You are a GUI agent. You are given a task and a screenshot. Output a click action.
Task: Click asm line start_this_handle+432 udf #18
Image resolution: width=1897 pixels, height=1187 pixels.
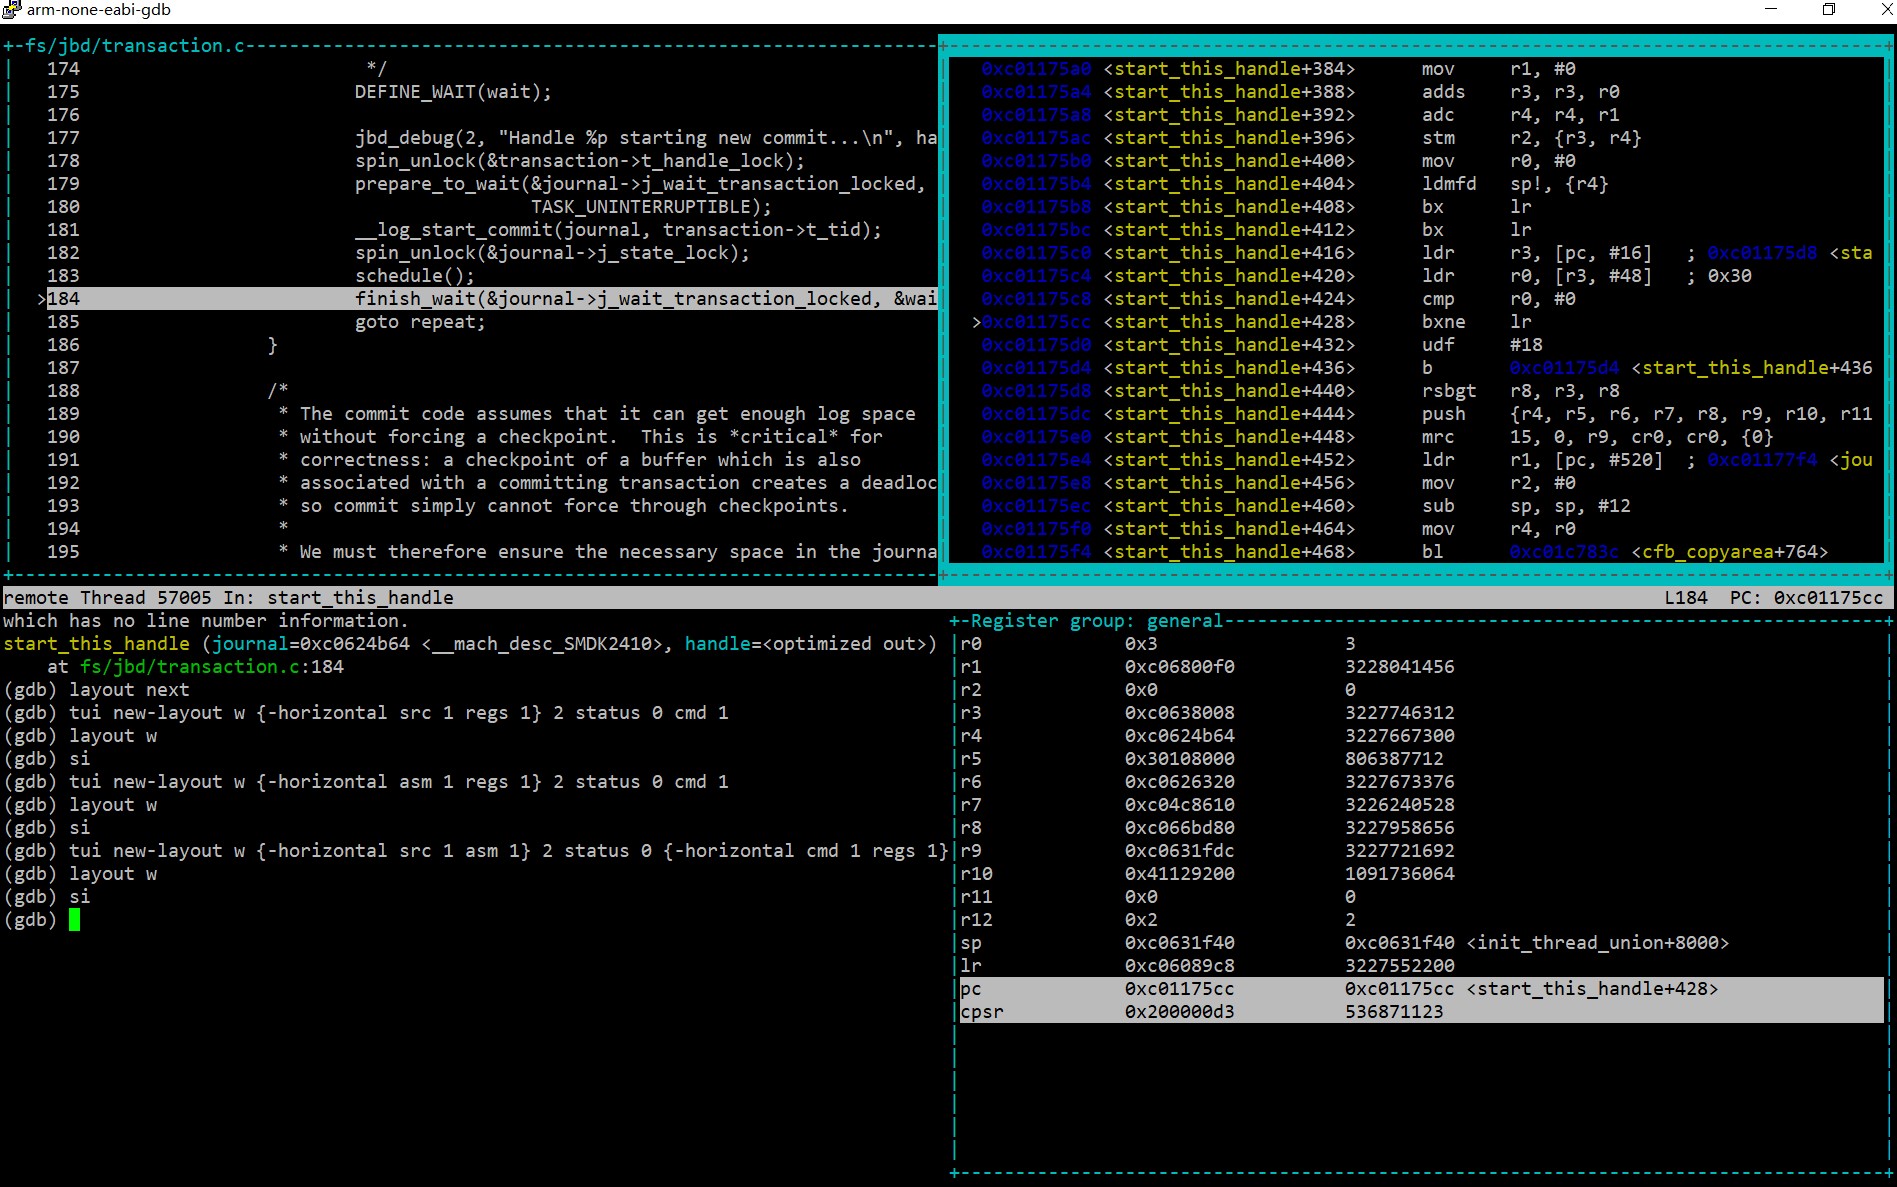coord(1261,345)
